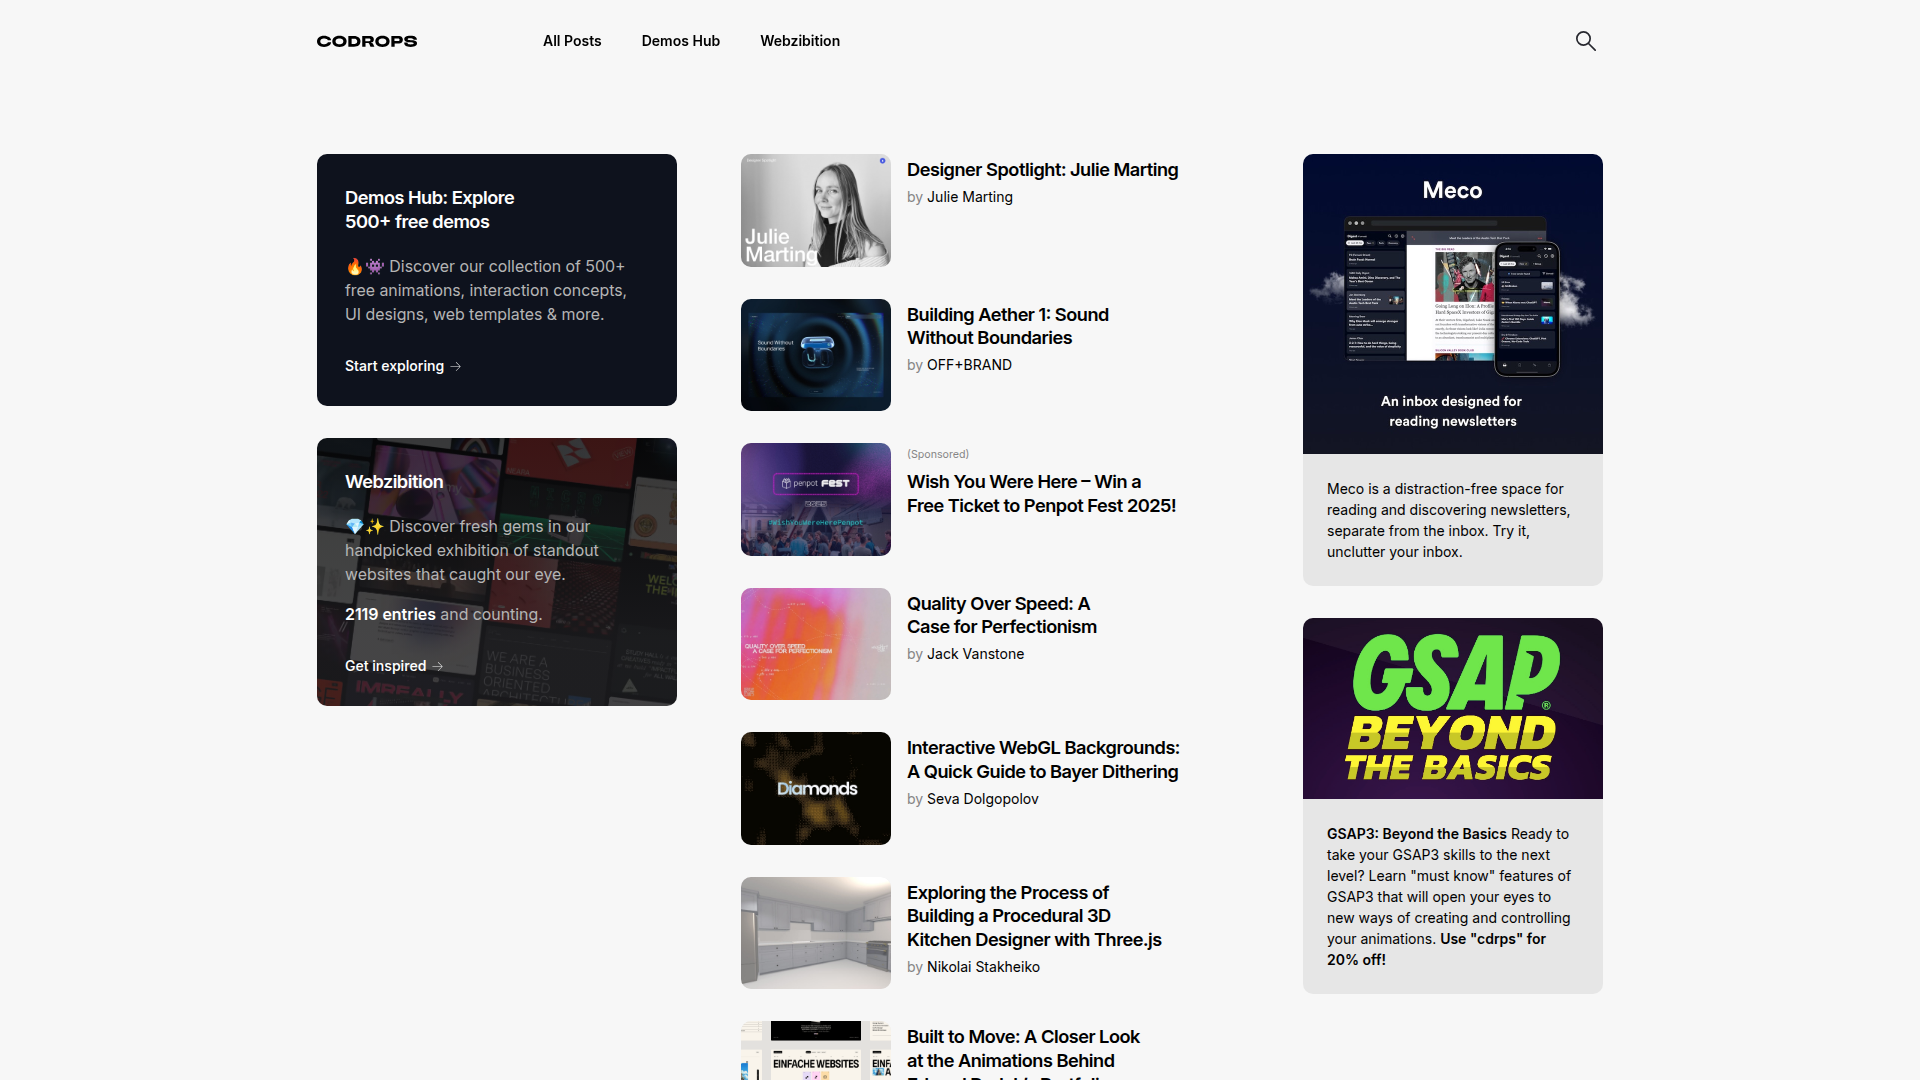This screenshot has width=1920, height=1080.
Task: Click the 'GSAP3: Beyond the Basics' ad text
Action: pyautogui.click(x=1449, y=897)
